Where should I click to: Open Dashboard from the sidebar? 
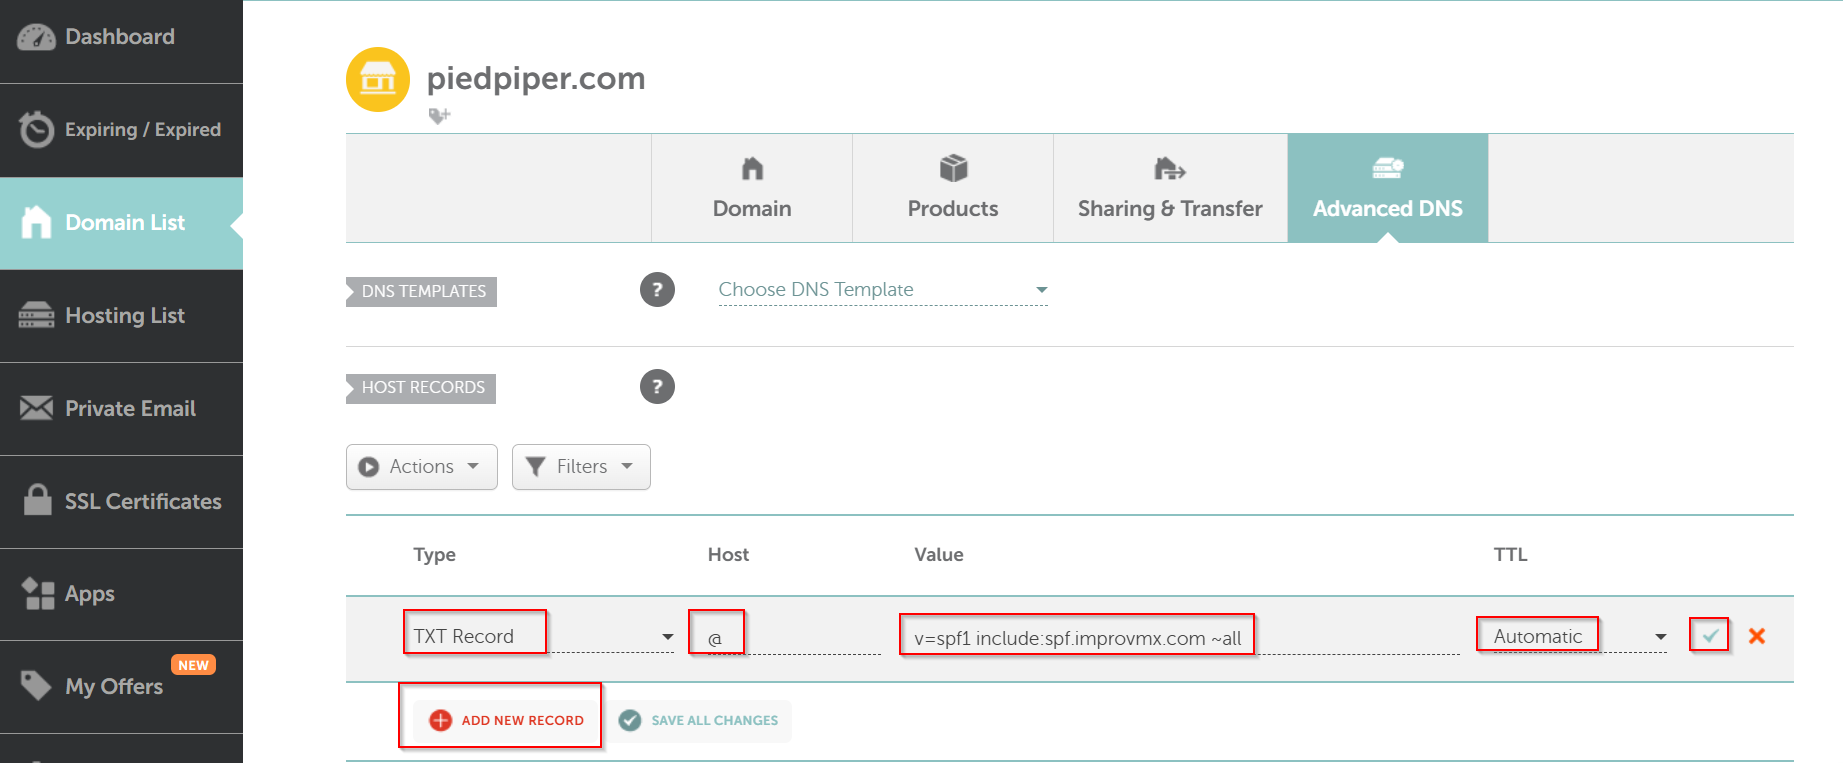click(x=121, y=38)
